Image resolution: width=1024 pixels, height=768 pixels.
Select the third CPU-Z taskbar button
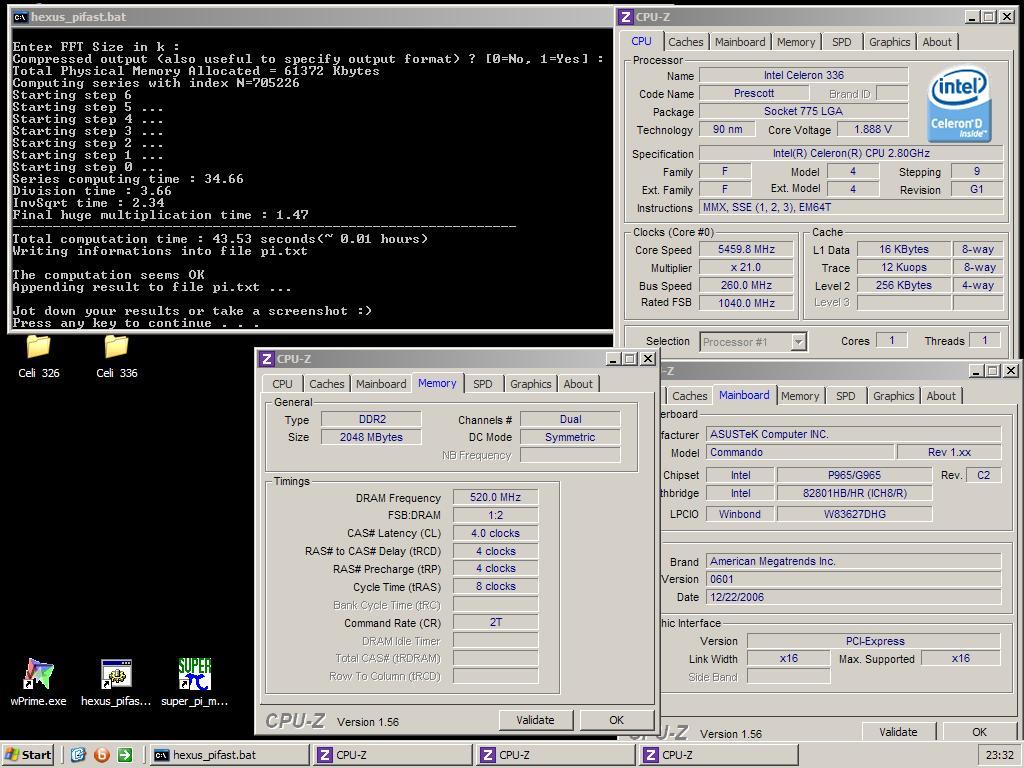(718, 755)
